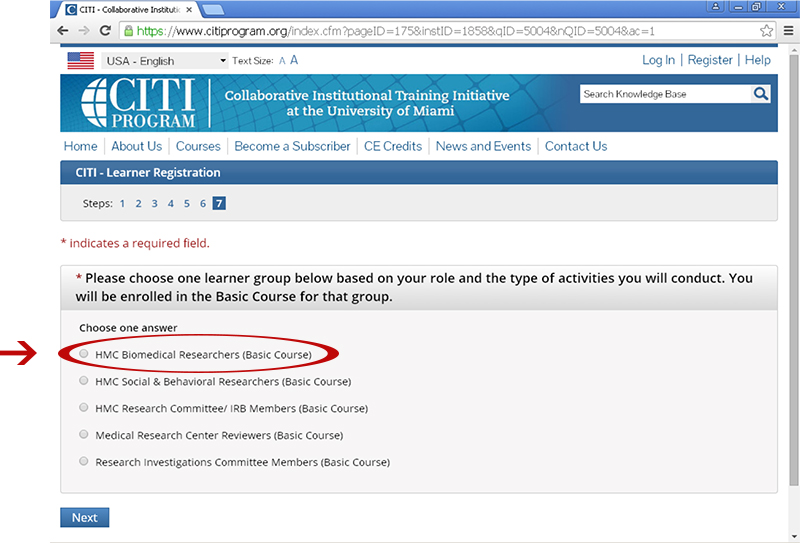
Task: Choose Research Investigations Committee Members option
Action: tap(84, 461)
